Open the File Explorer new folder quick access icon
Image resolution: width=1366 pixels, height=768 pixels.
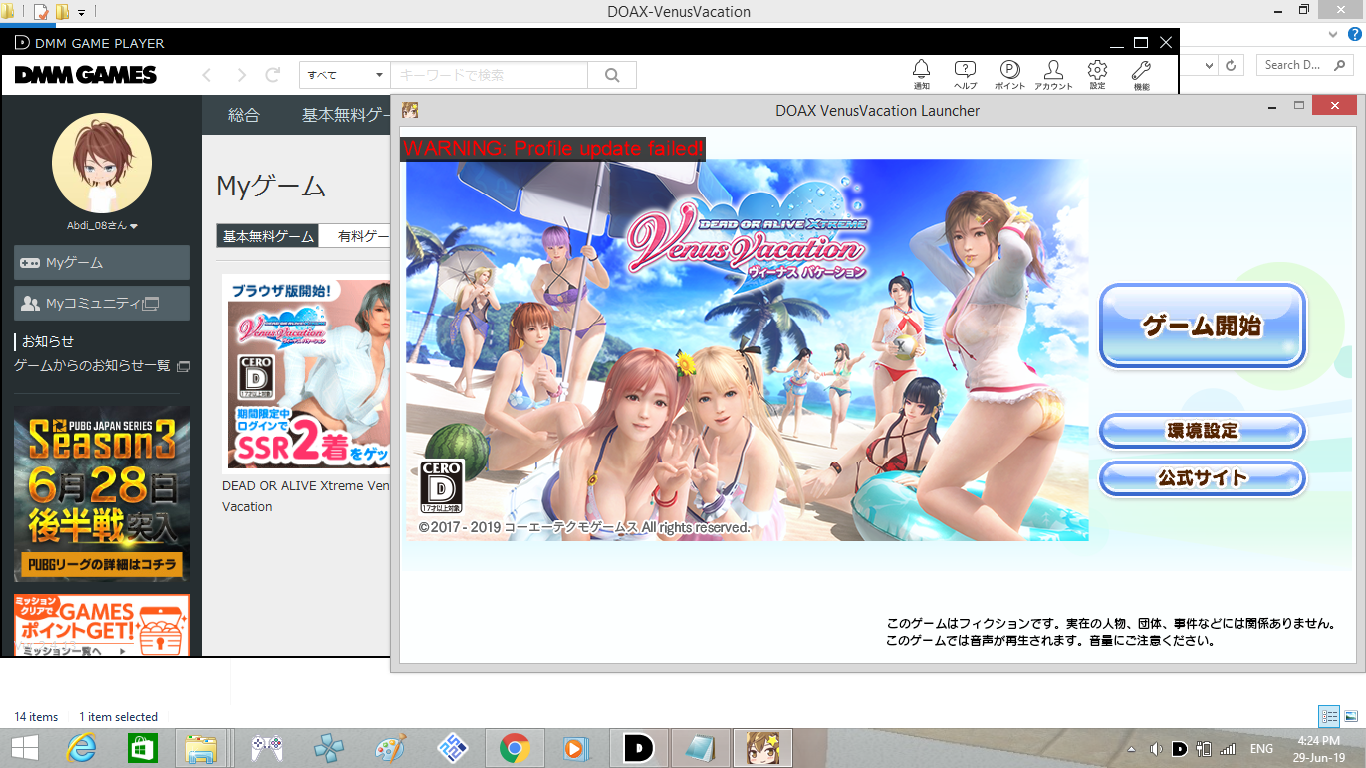63,12
